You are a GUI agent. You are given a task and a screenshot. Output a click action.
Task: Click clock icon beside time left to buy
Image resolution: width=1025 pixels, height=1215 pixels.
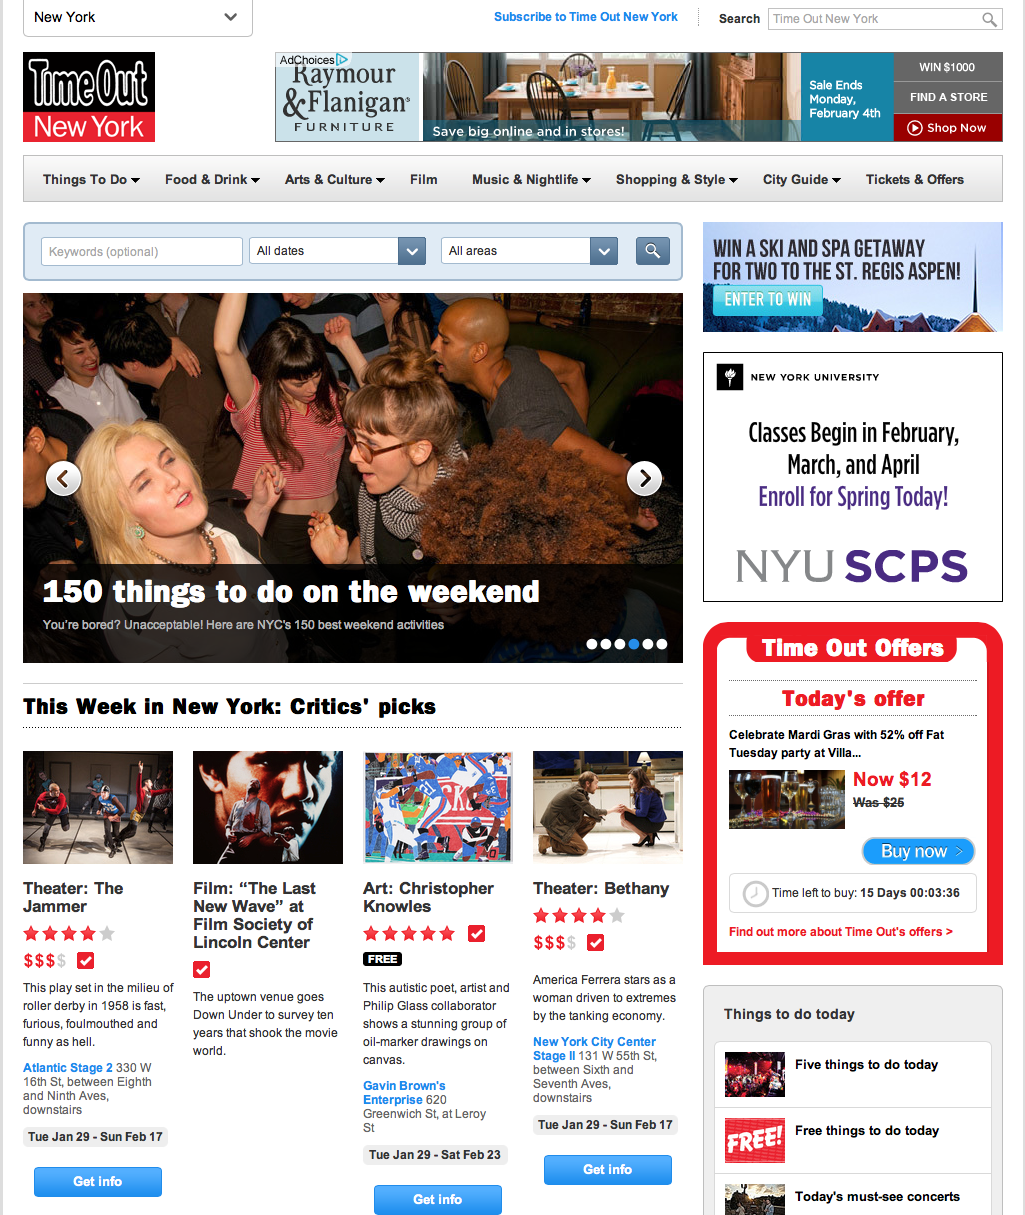(x=756, y=893)
